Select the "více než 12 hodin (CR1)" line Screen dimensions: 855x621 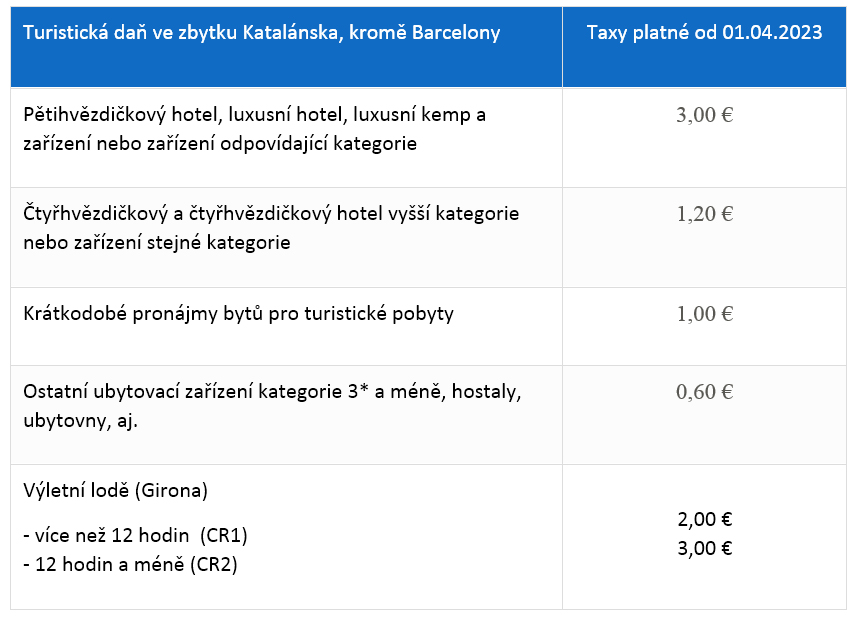[x=135, y=536]
